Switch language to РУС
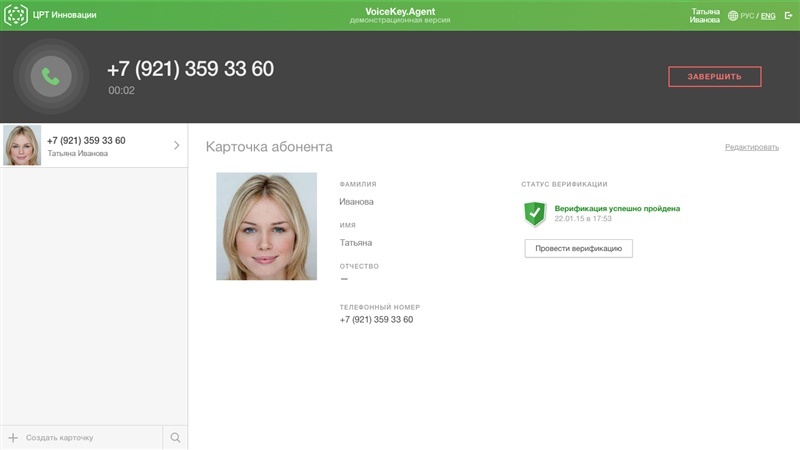The width and height of the screenshot is (800, 450). pyautogui.click(x=747, y=16)
